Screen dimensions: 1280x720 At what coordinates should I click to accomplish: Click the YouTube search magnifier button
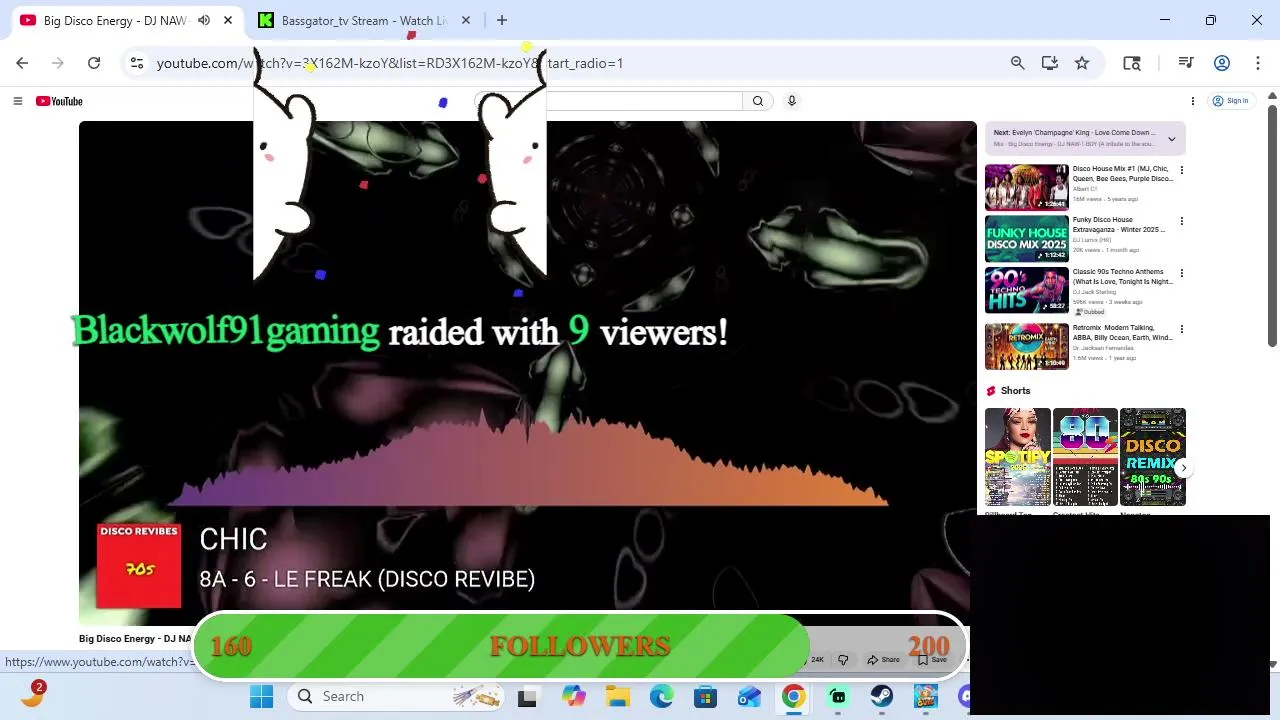758,101
